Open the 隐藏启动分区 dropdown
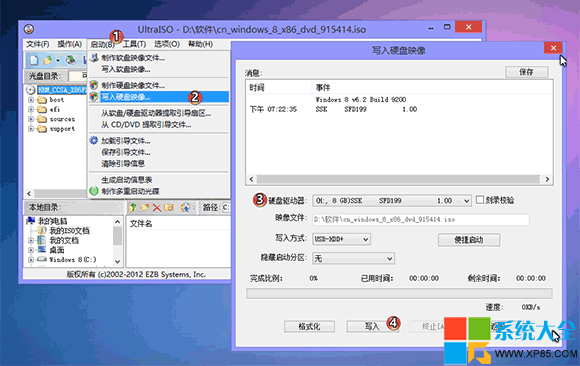The width and height of the screenshot is (580, 366). (390, 258)
